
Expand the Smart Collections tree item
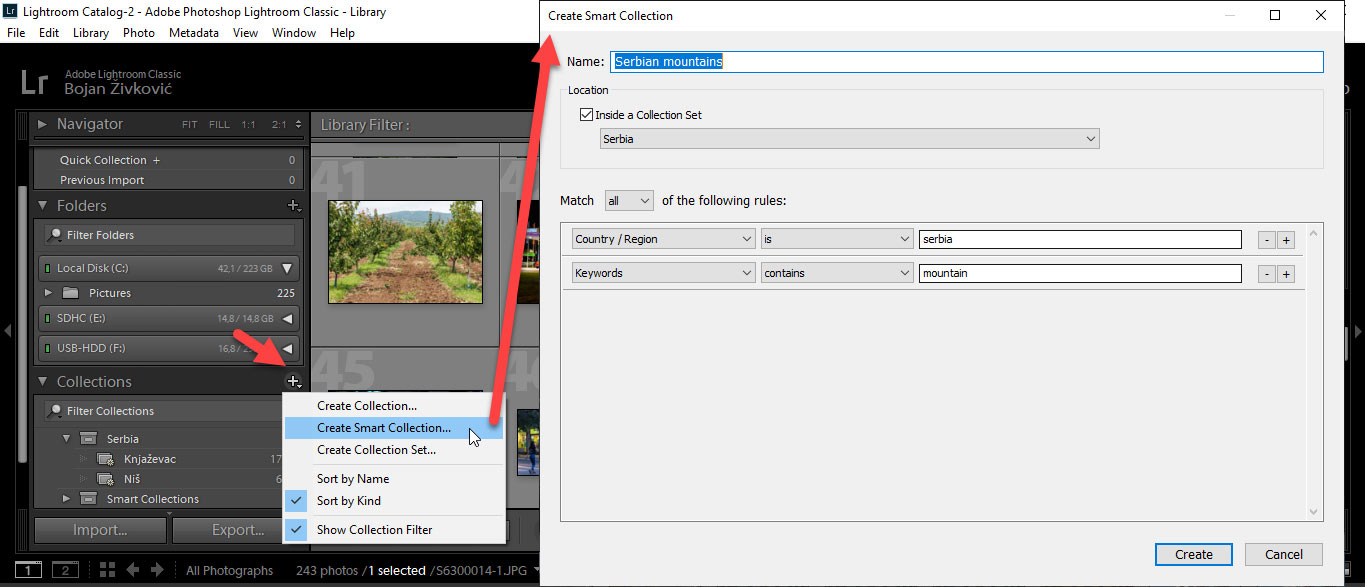66,498
